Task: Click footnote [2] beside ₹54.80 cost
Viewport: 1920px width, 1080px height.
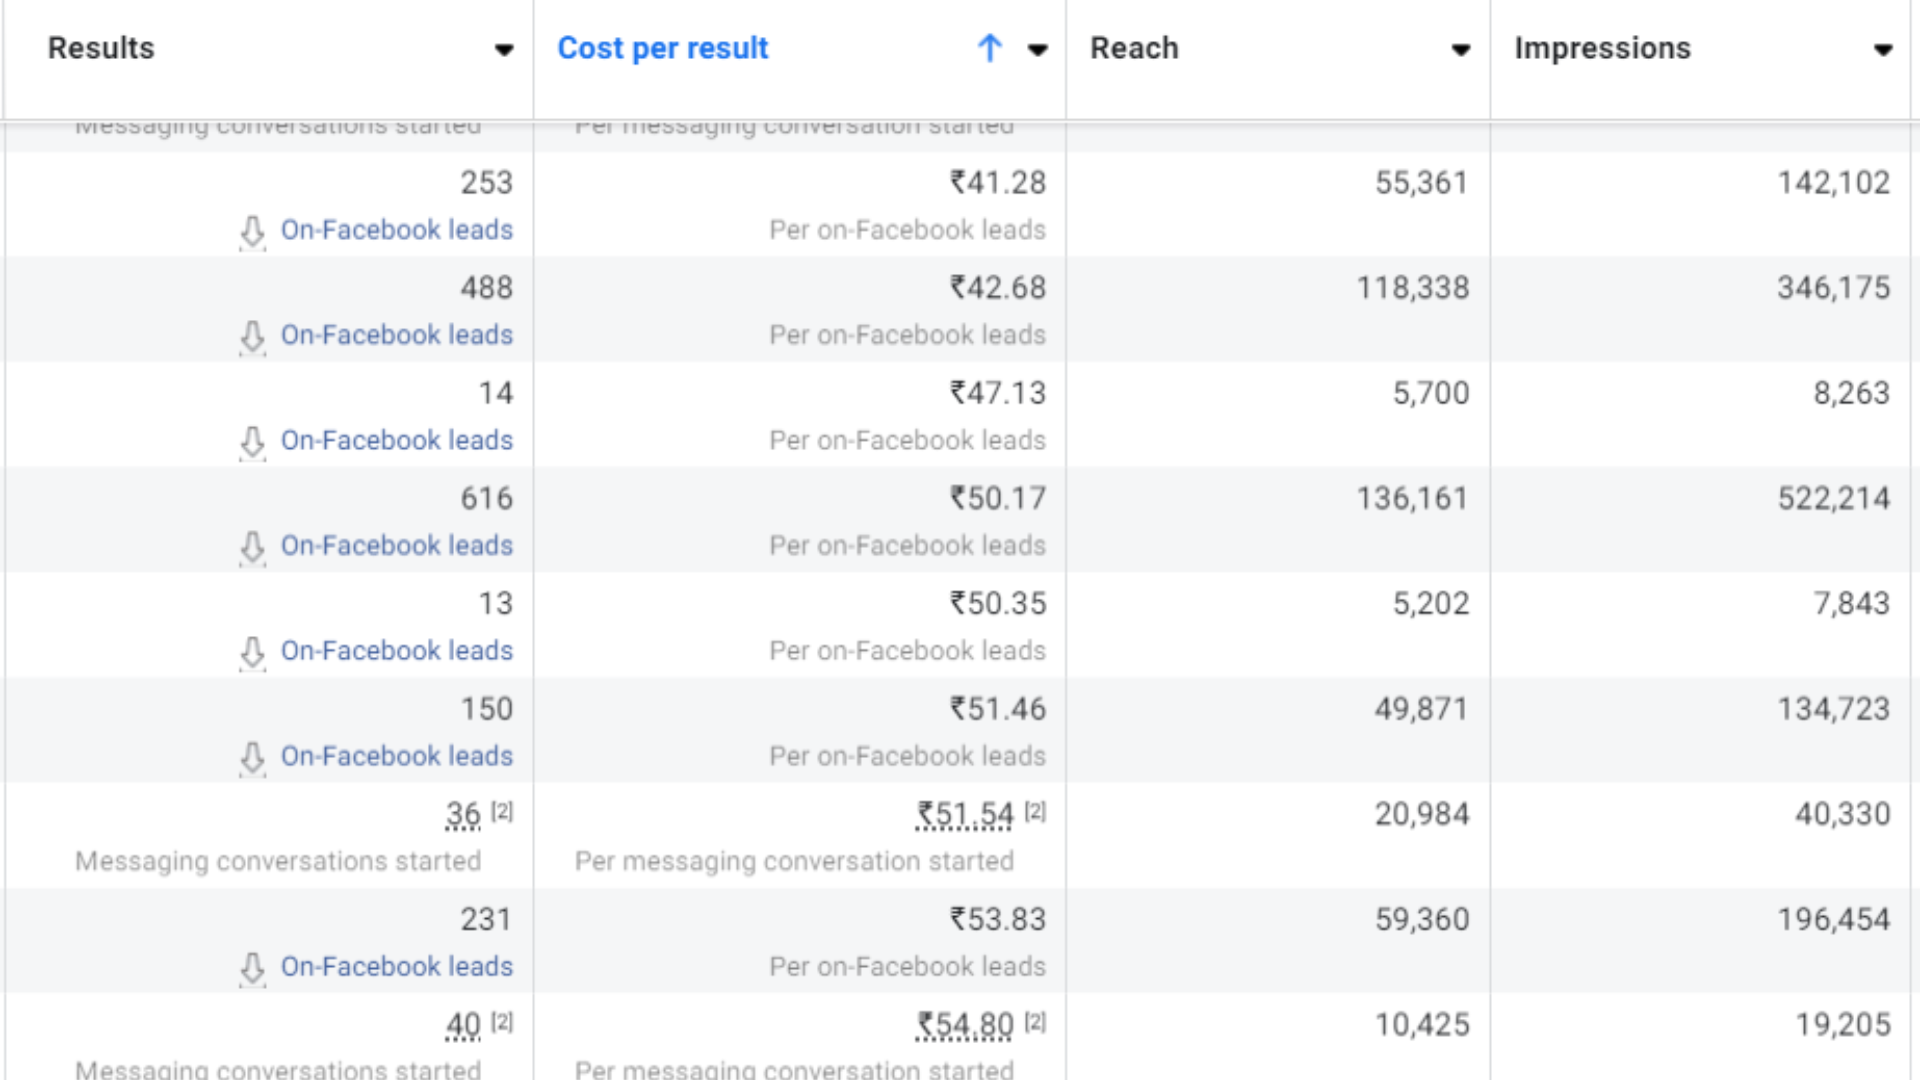Action: [1035, 1022]
